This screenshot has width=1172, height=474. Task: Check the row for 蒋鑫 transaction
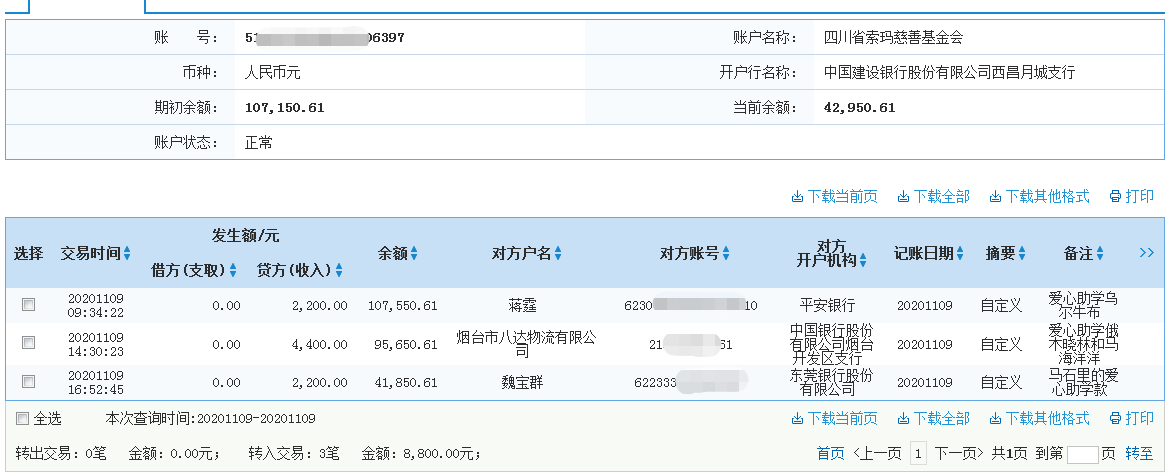pos(28,304)
